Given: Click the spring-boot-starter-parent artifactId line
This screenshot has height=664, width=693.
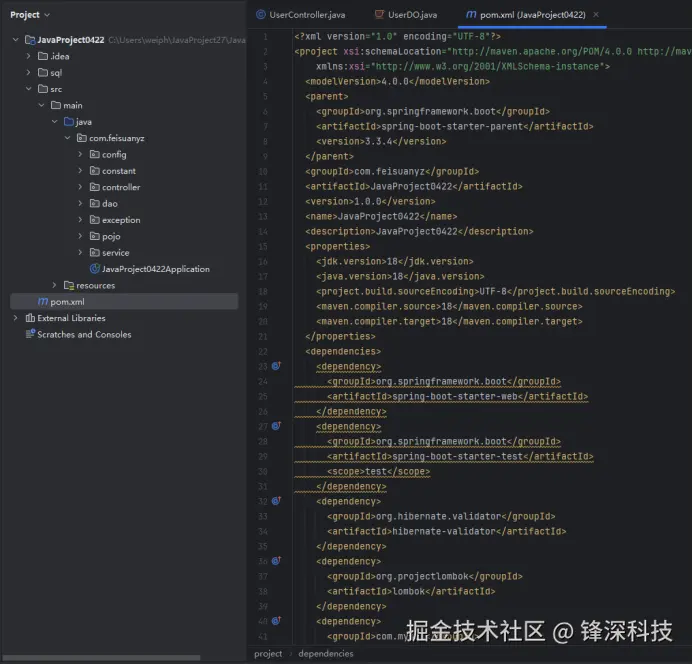Looking at the screenshot, I should (455, 126).
